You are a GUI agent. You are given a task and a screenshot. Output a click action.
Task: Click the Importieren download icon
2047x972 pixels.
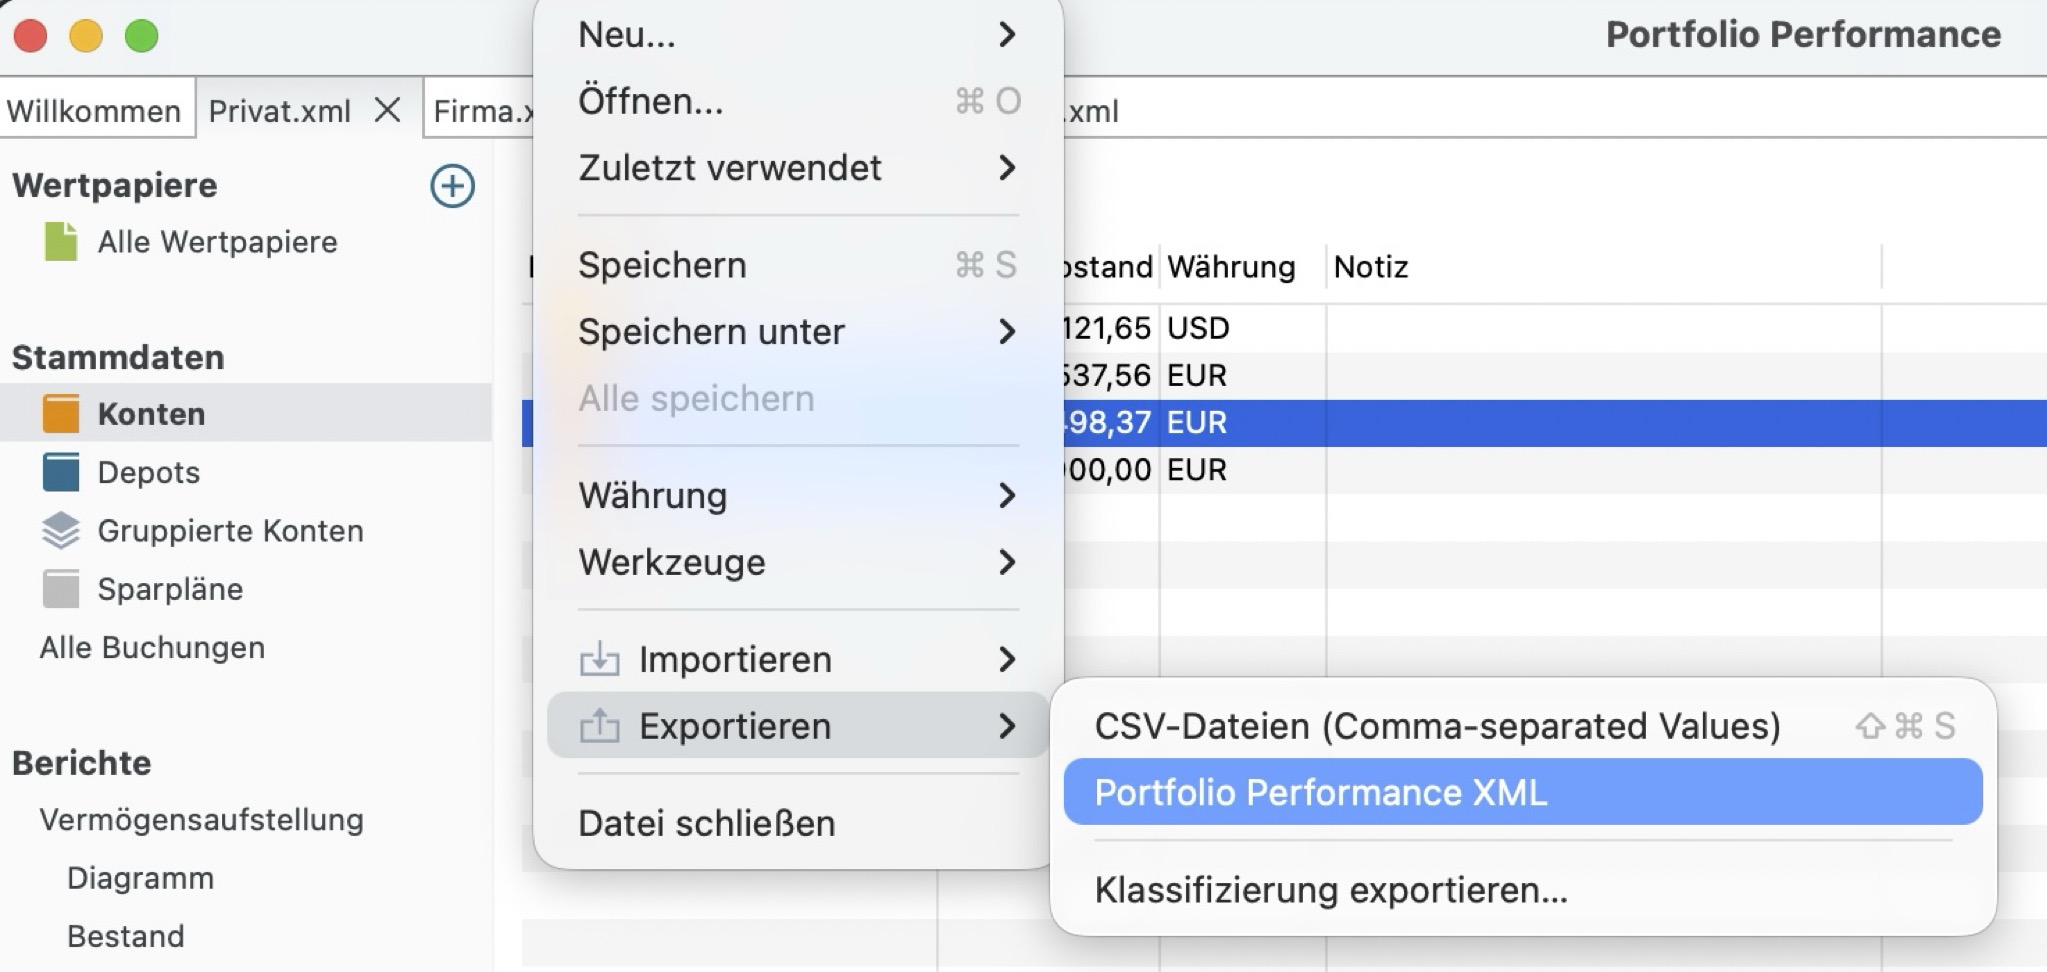[600, 658]
